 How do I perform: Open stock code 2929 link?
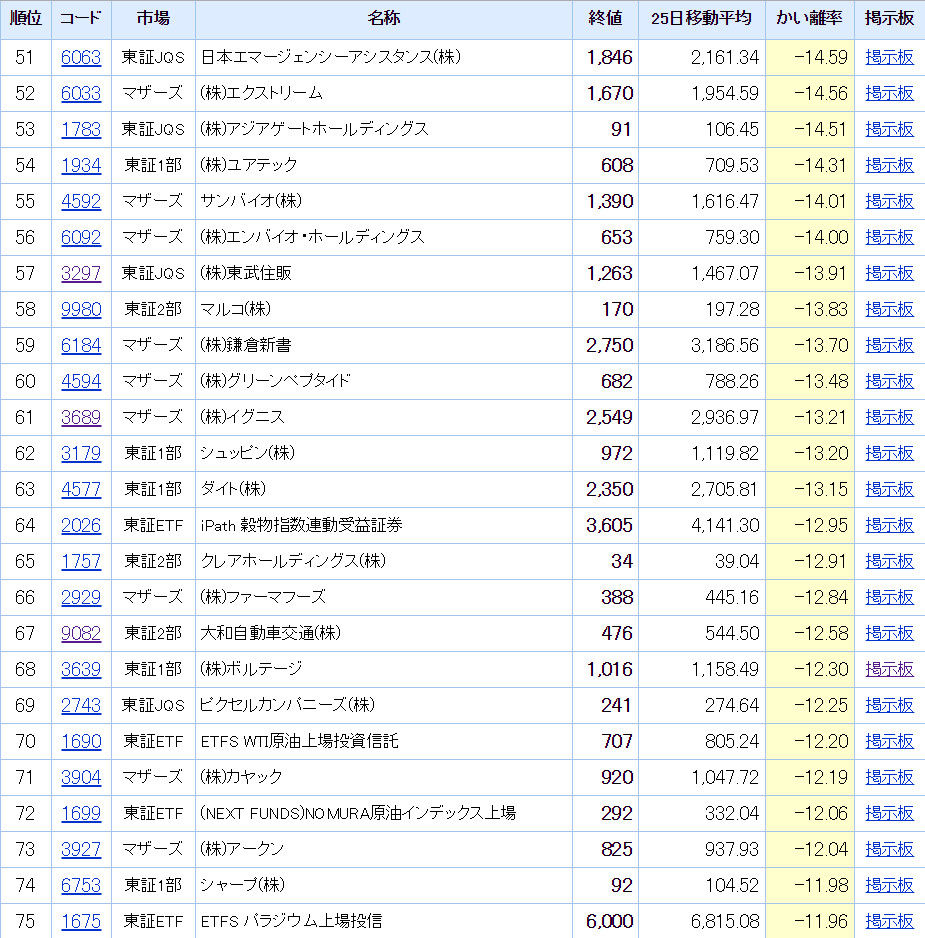tap(81, 597)
